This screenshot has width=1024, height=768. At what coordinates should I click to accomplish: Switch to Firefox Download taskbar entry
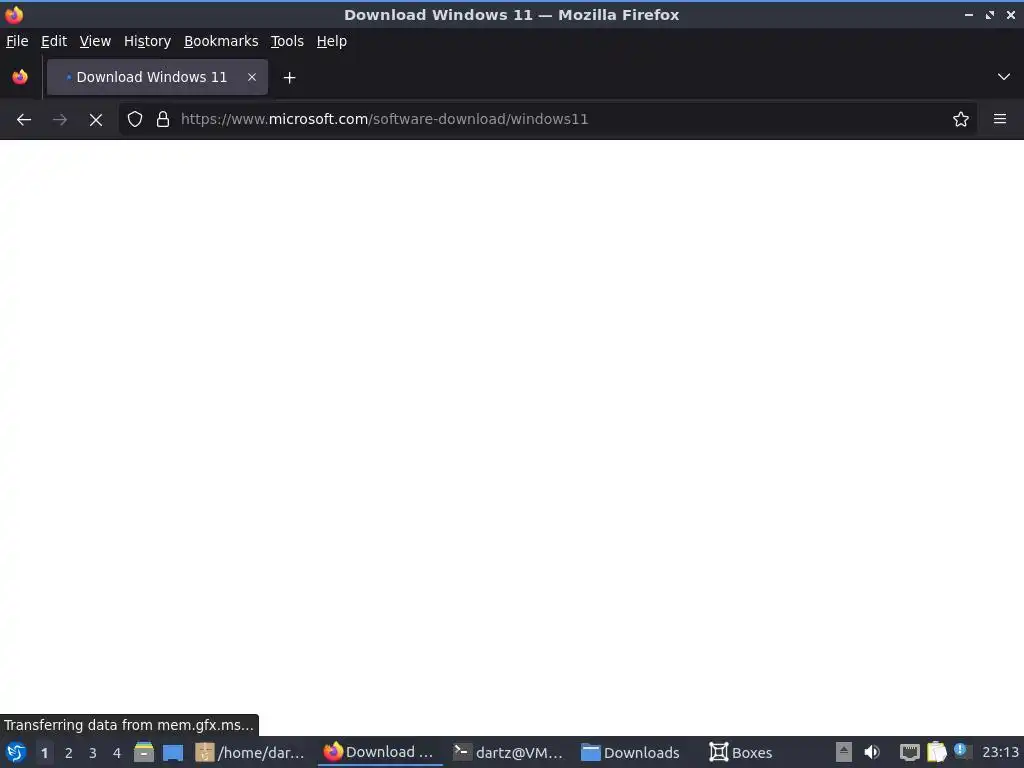coord(379,752)
